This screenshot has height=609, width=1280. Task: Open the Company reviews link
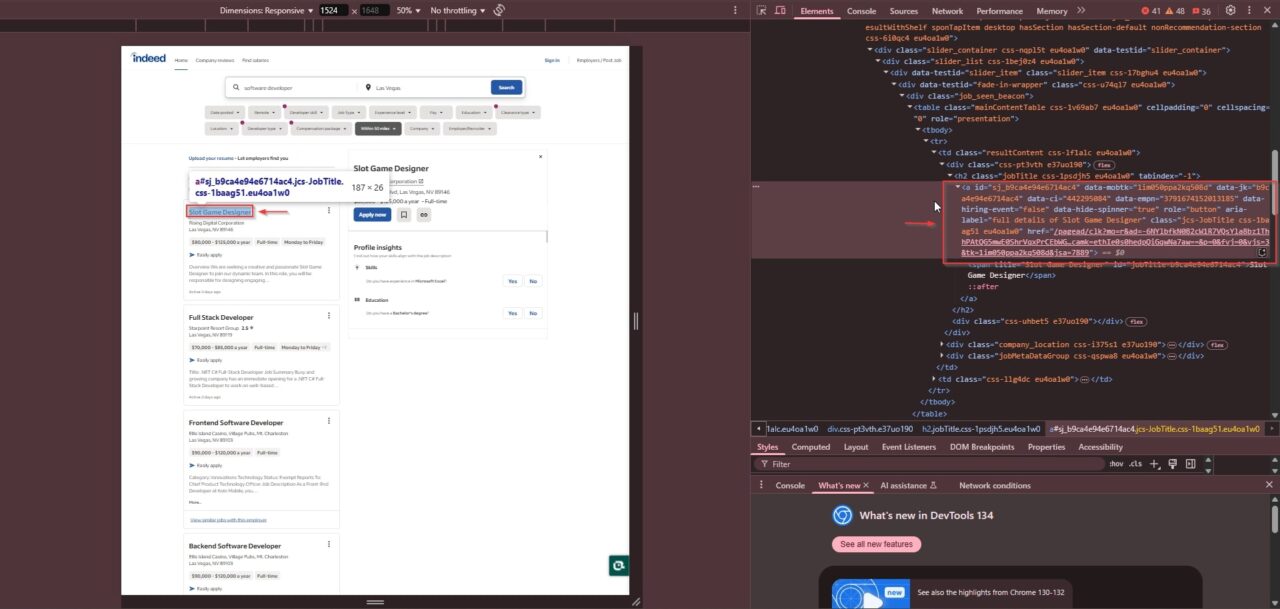[213, 60]
